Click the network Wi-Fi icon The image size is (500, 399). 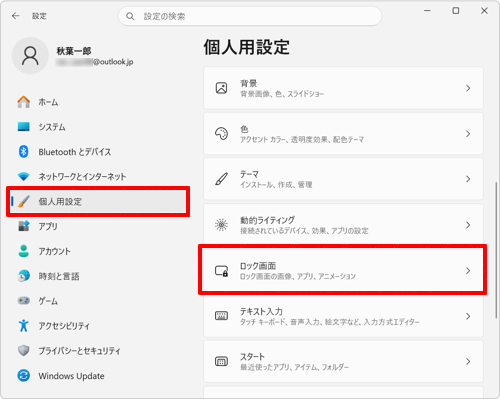point(24,176)
